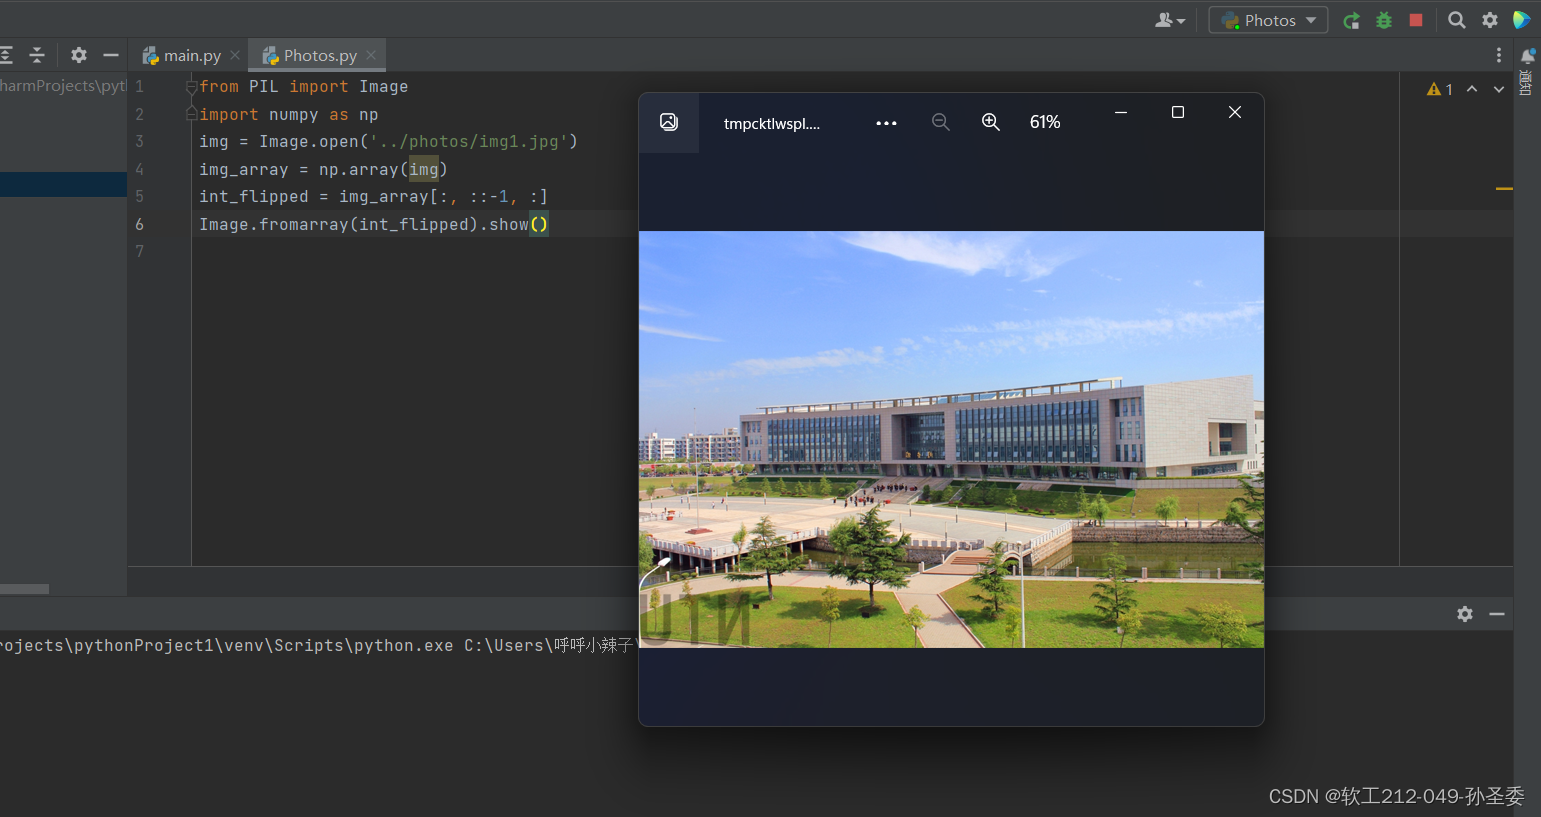Open the Photos run configuration dropdown
This screenshot has width=1541, height=817.
pyautogui.click(x=1268, y=19)
